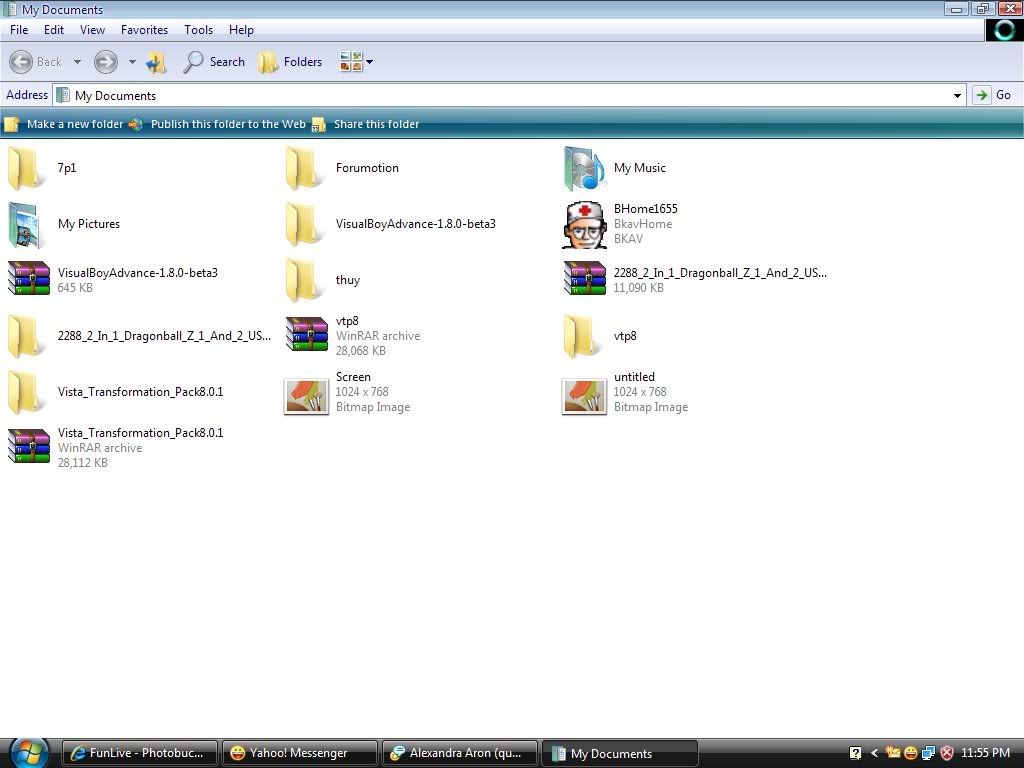Select the 2288_2_In_1_Dragonball folder icon
Screen dimensions: 1024x768
tap(26, 337)
